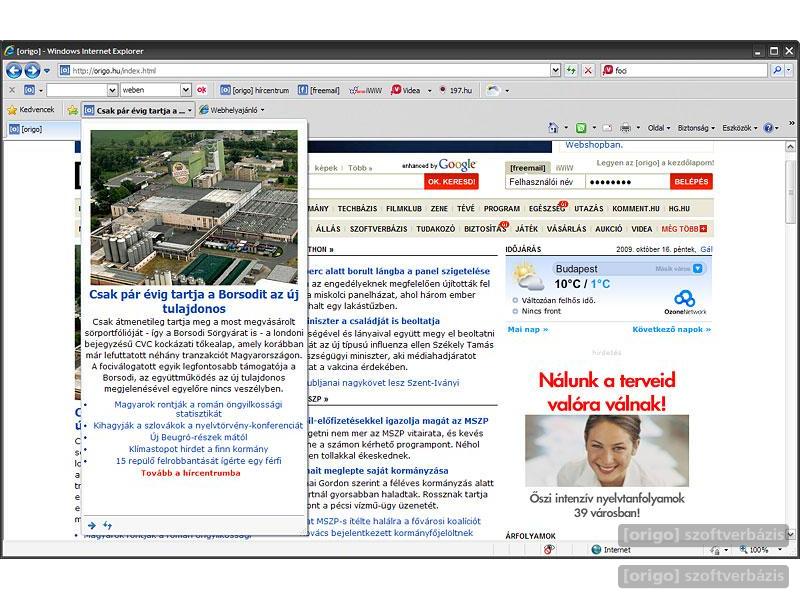Click the web slice open arrow icon
This screenshot has width=800, height=600.
92,525
